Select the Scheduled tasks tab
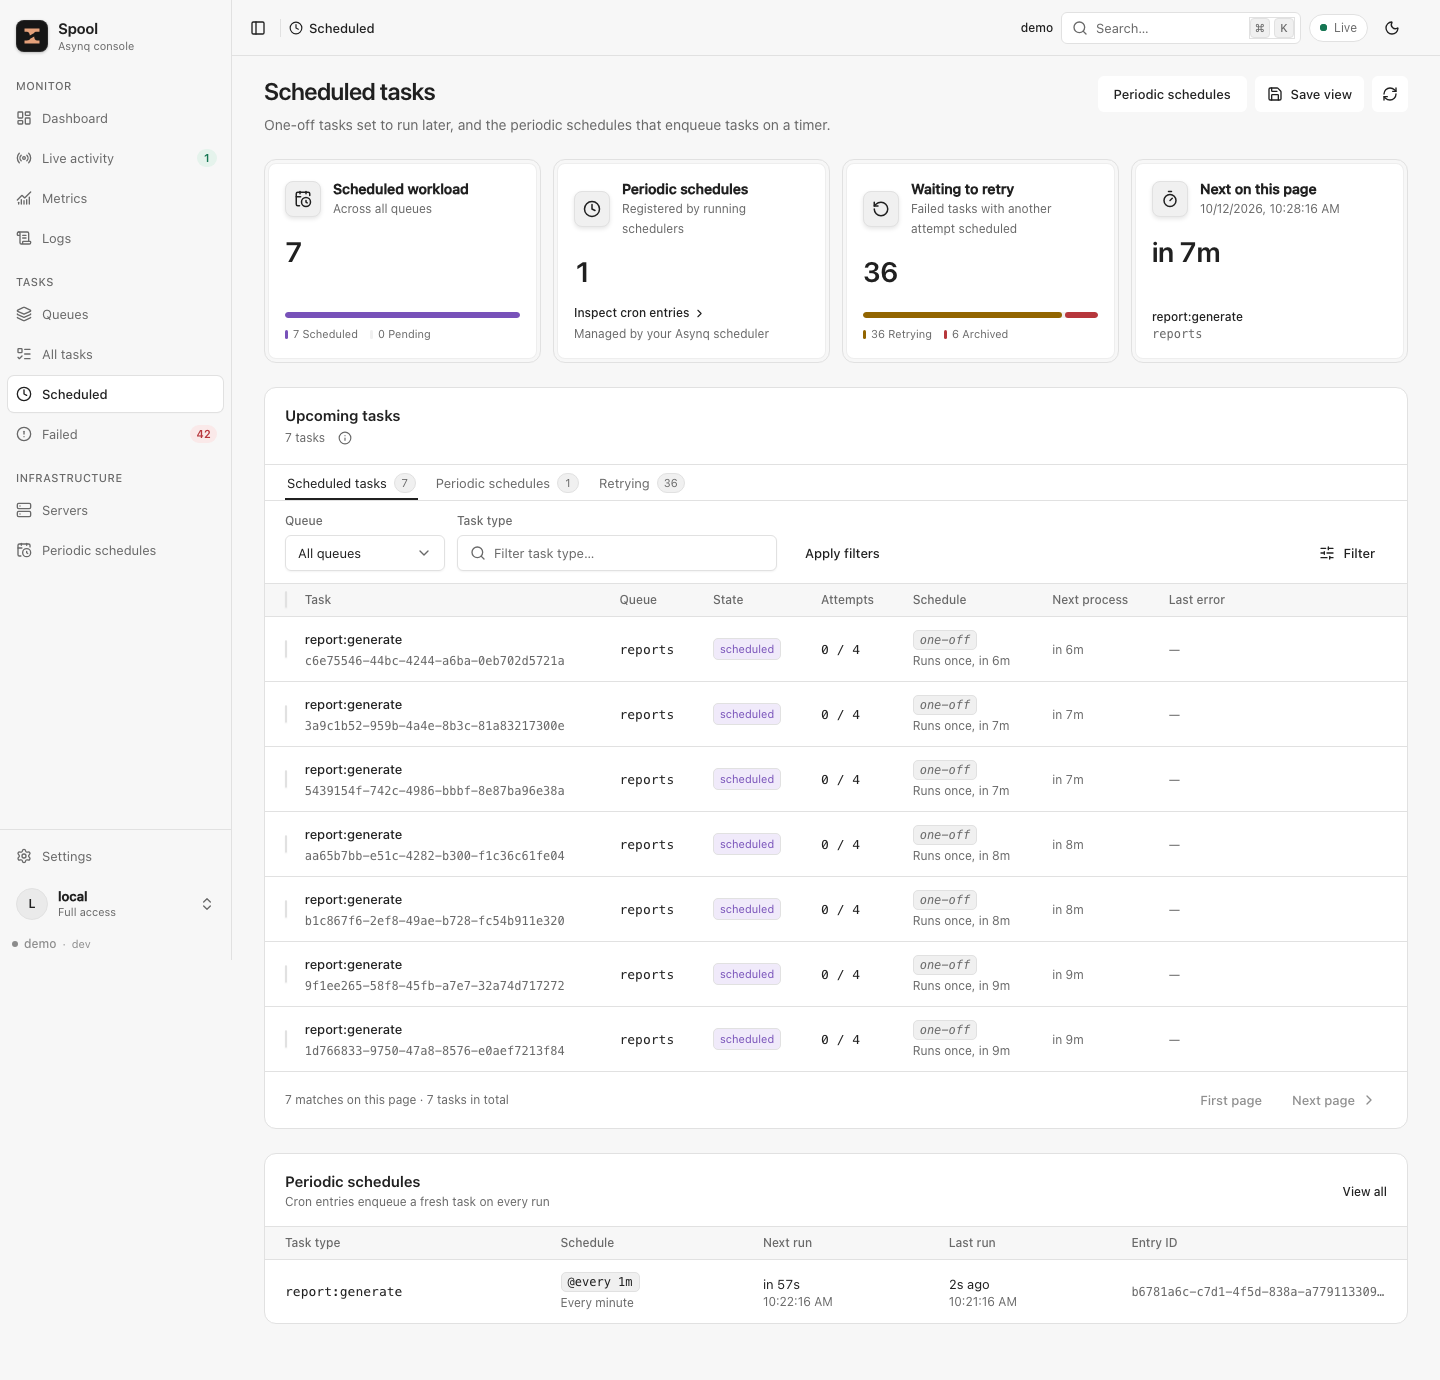Screen dimensions: 1440x1380 pos(351,483)
